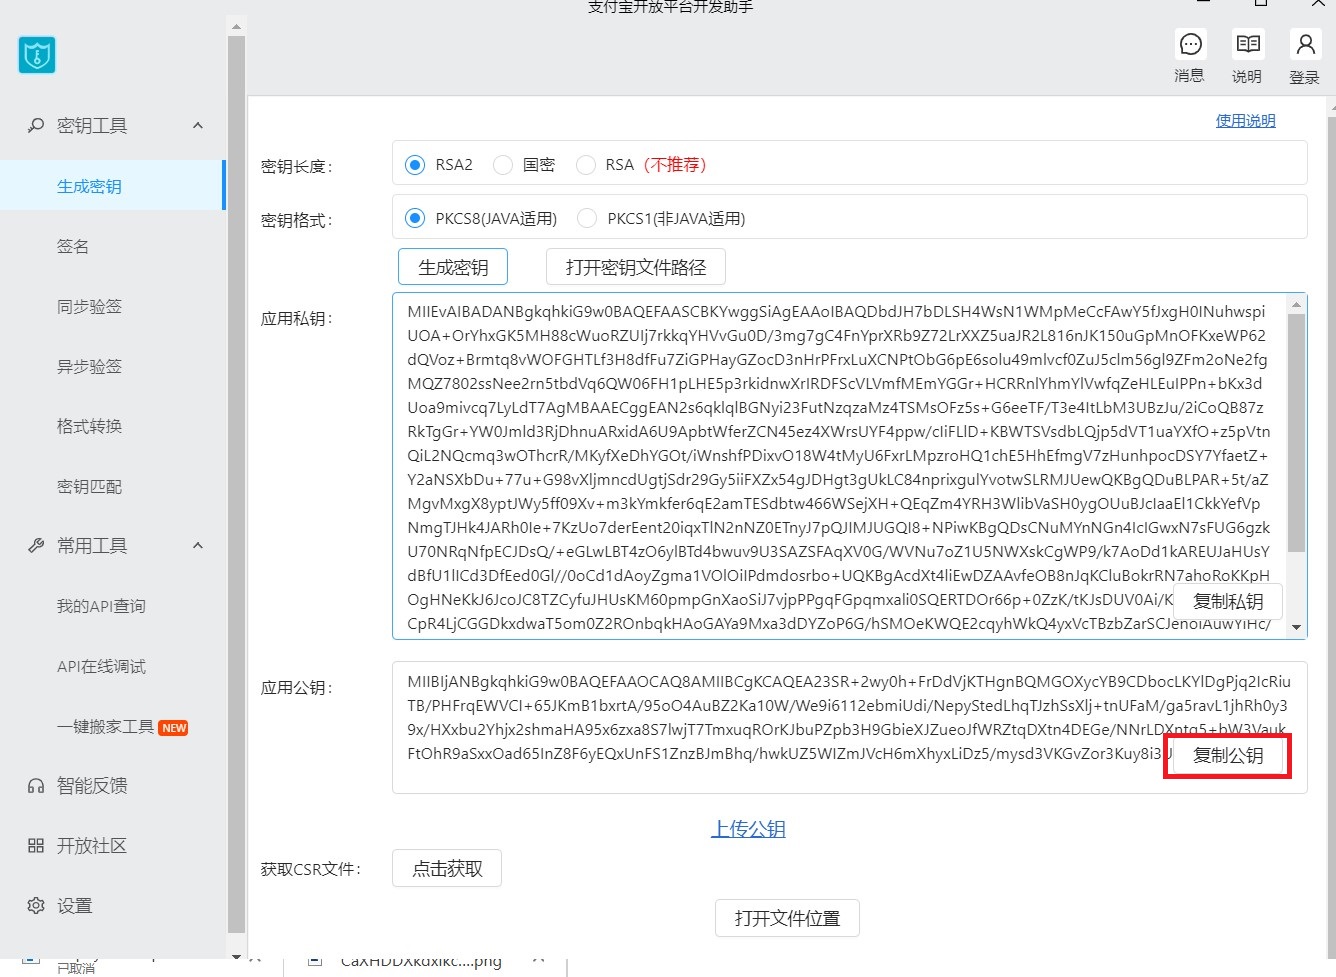The height and width of the screenshot is (977, 1336).
Task: Click the 设置 gear icon
Action: [36, 906]
